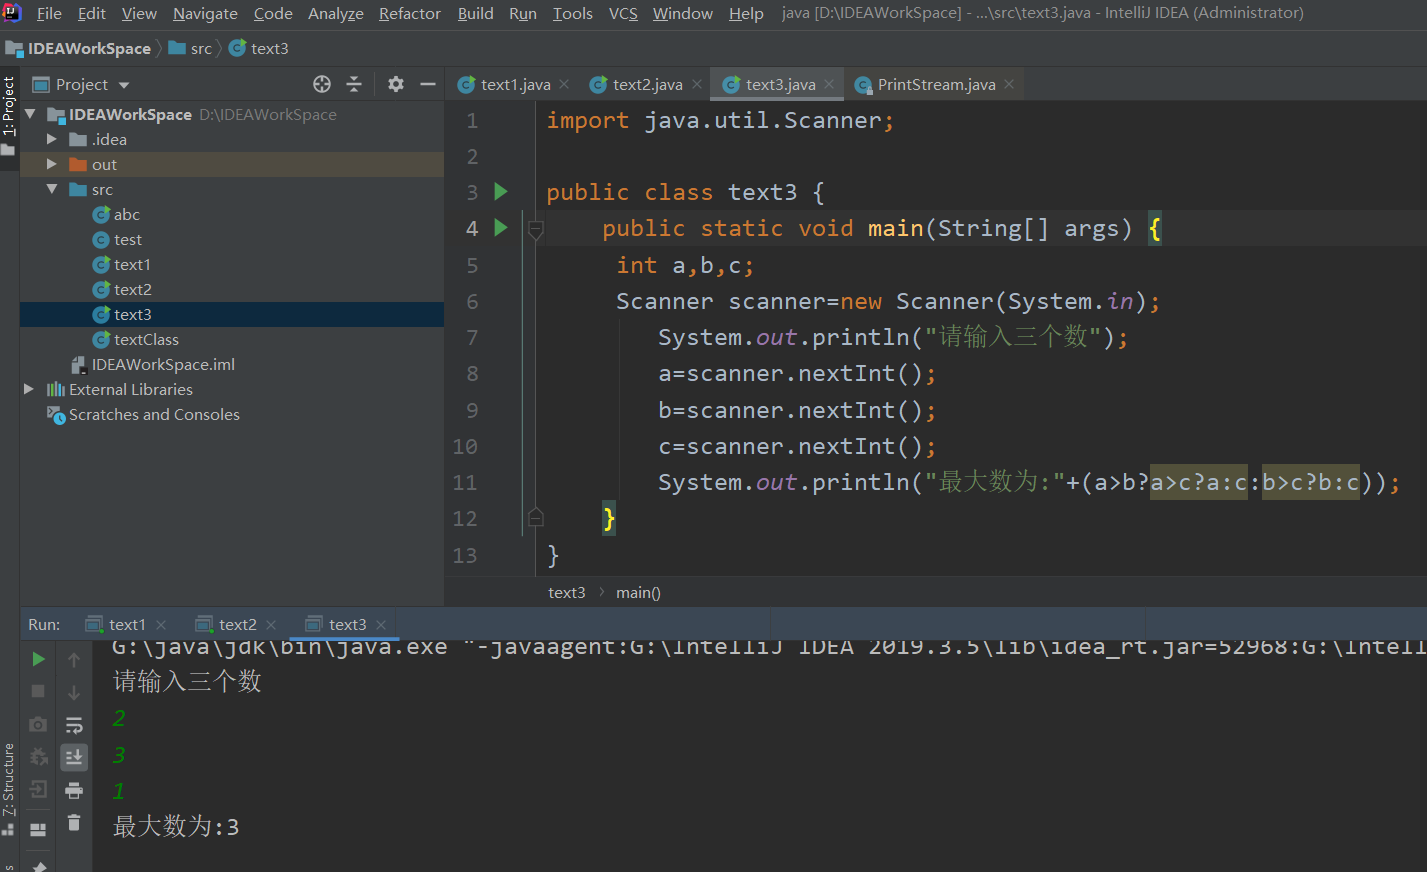Click line number 11 in gutter
Screen dimensions: 1427x872
coord(465,482)
